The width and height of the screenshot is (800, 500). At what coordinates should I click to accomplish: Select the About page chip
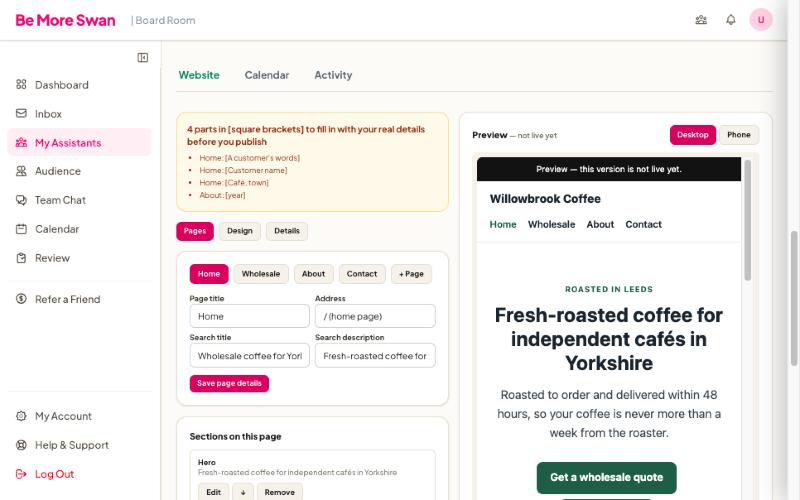pos(313,274)
